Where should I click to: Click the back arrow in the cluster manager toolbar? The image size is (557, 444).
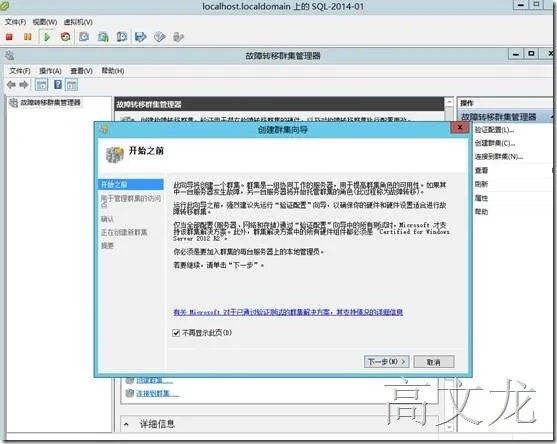(11, 85)
